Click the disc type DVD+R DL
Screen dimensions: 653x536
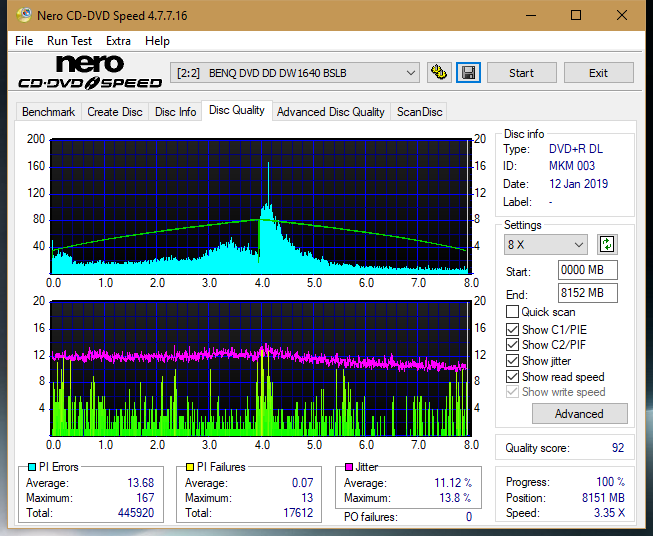(x=576, y=149)
